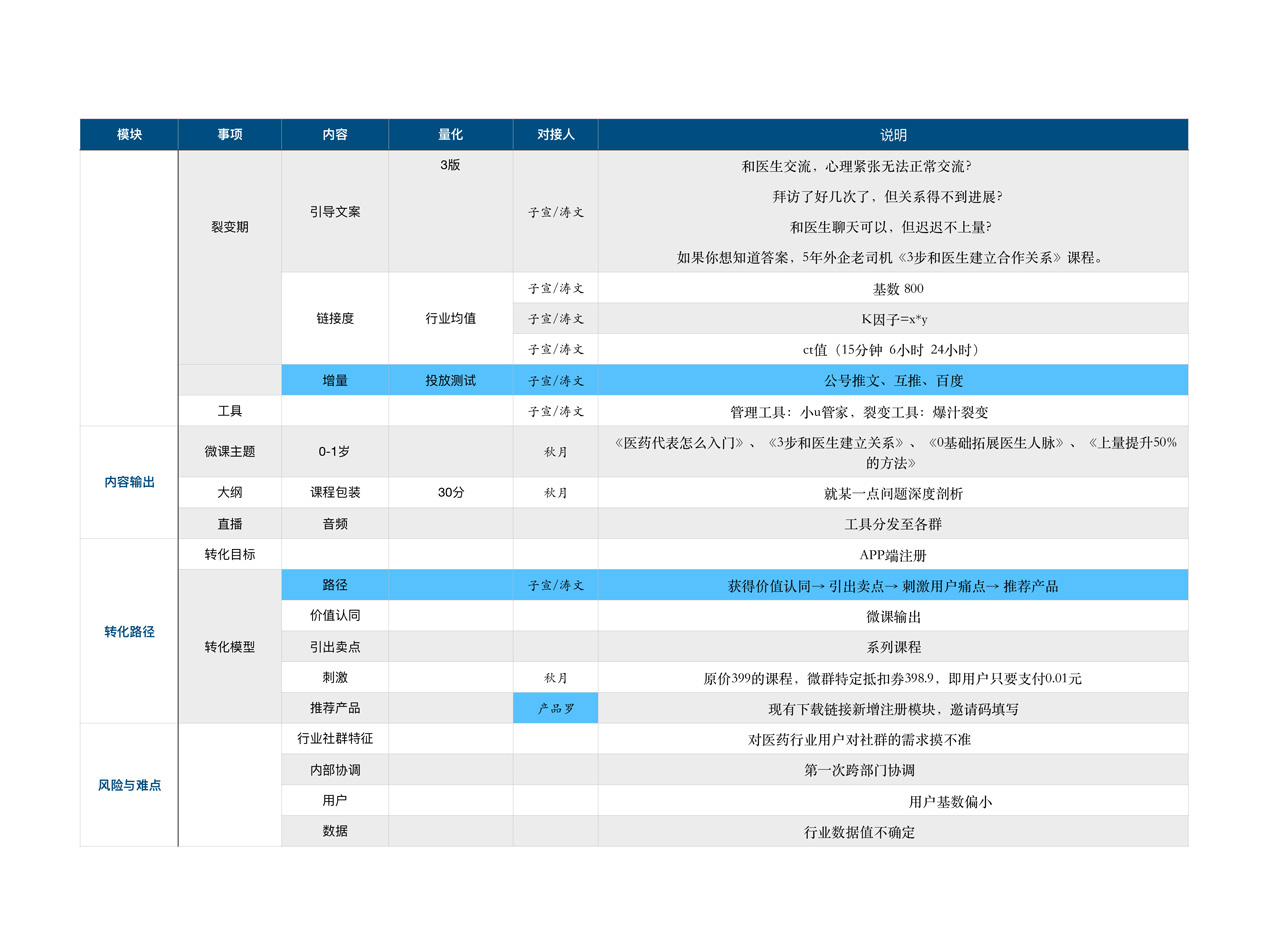The height and width of the screenshot is (950, 1280).
Task: Click the 工具 cell in 事项 column
Action: coord(230,411)
